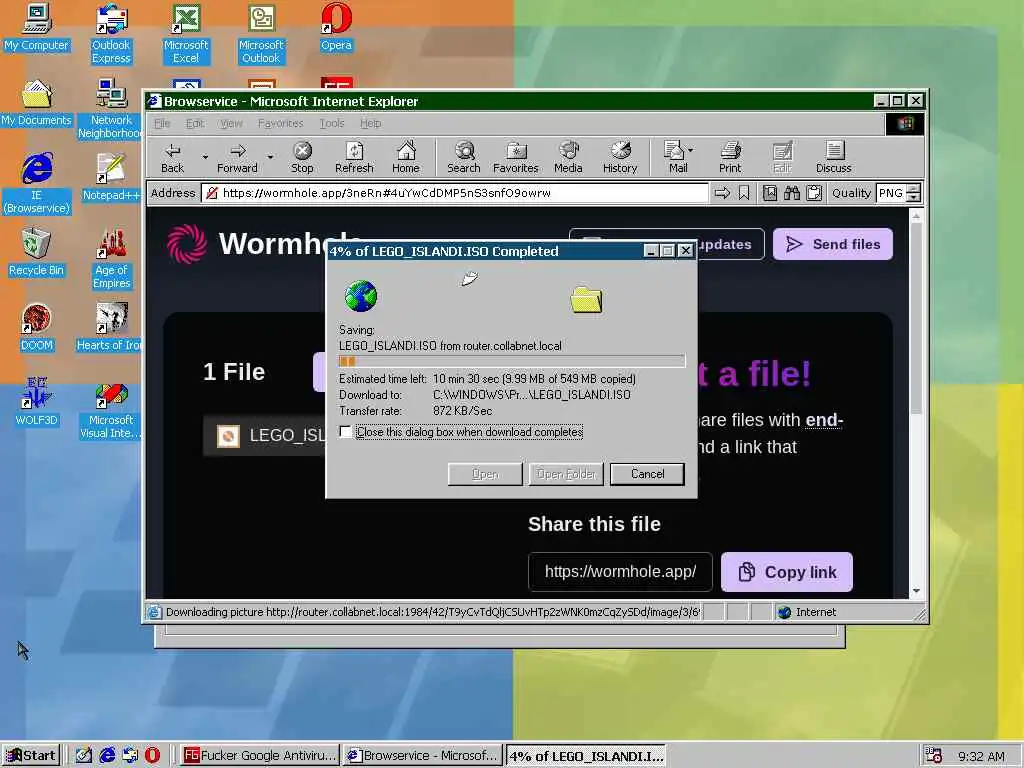Open the Start menu

(31, 756)
